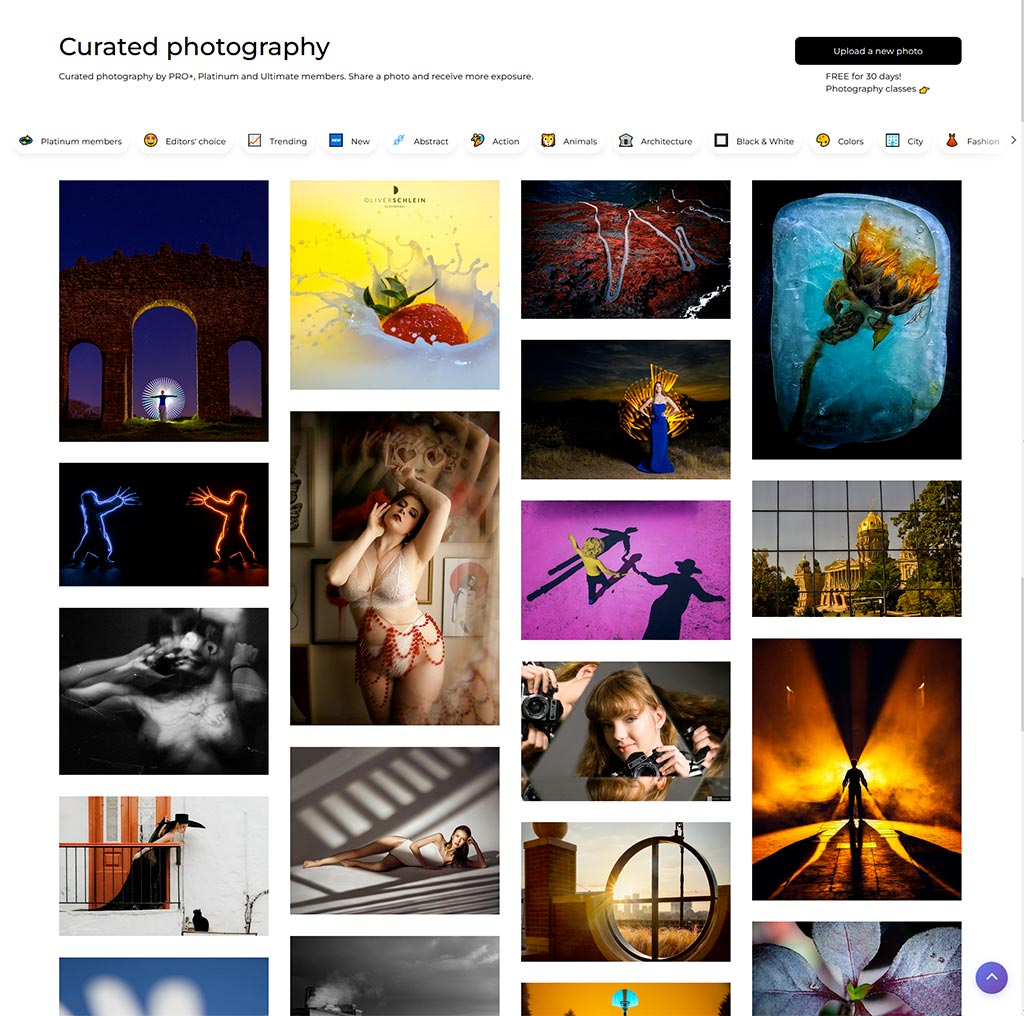Expand more categories with right chevron
Image resolution: width=1024 pixels, height=1016 pixels.
pos(1013,140)
